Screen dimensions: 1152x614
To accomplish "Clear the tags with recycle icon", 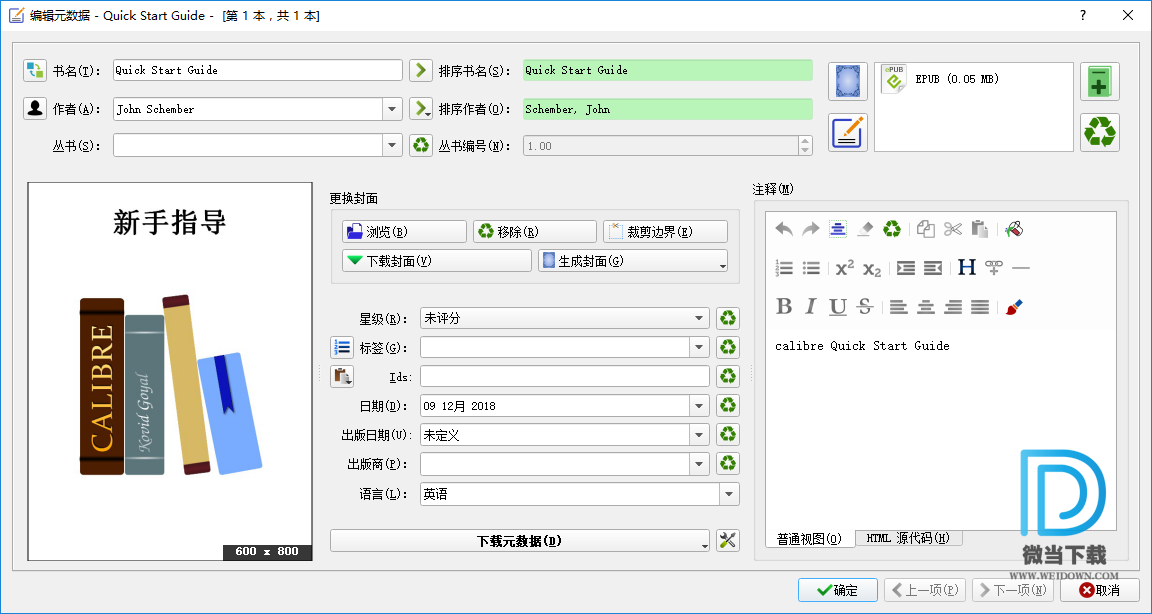I will 727,347.
